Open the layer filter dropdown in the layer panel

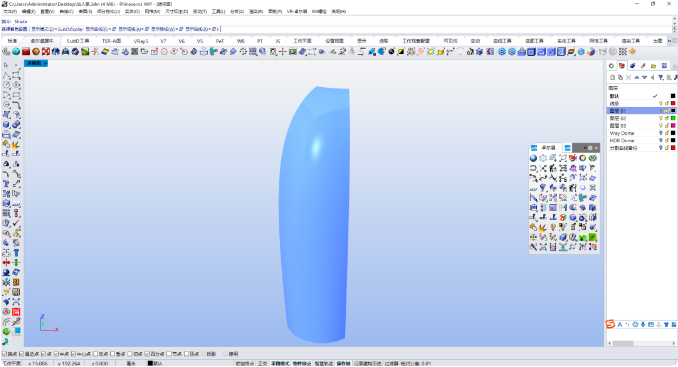point(661,77)
